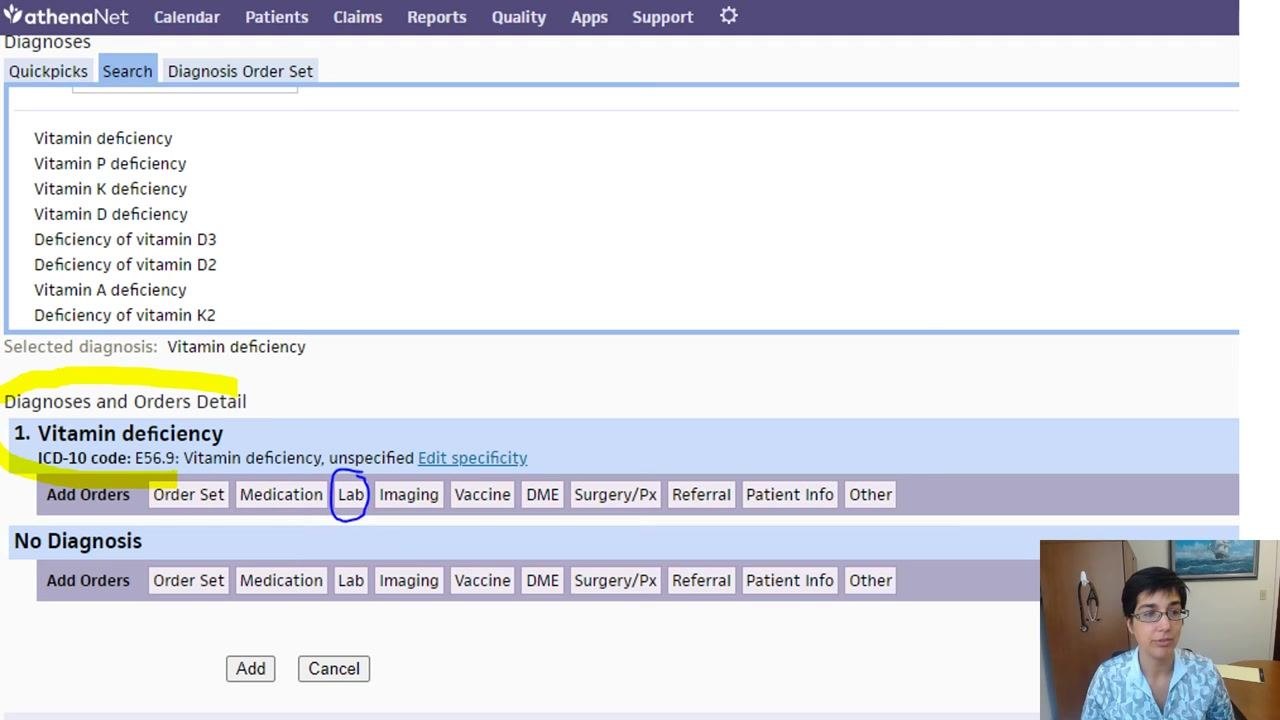Open the Calendar menu
Screen dimensions: 1280x720
187,17
